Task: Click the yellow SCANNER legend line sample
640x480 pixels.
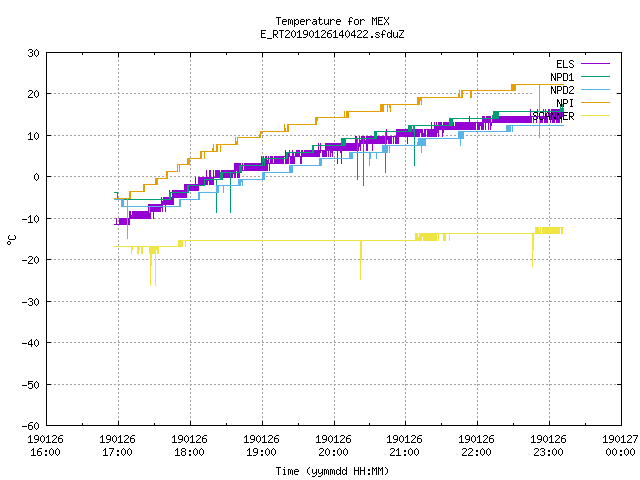Action: [595, 116]
